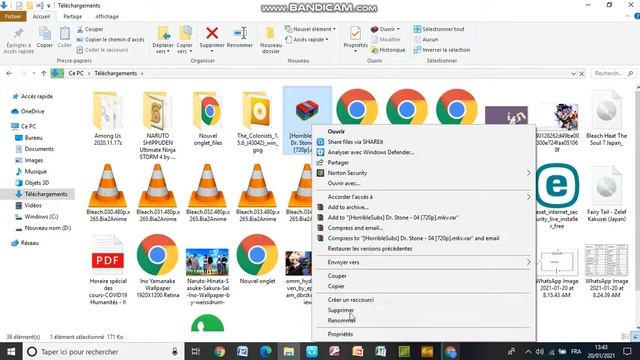The height and width of the screenshot is (360, 640).
Task: Select Bleach.032.480p VLC file
Action: pyautogui.click(x=207, y=193)
